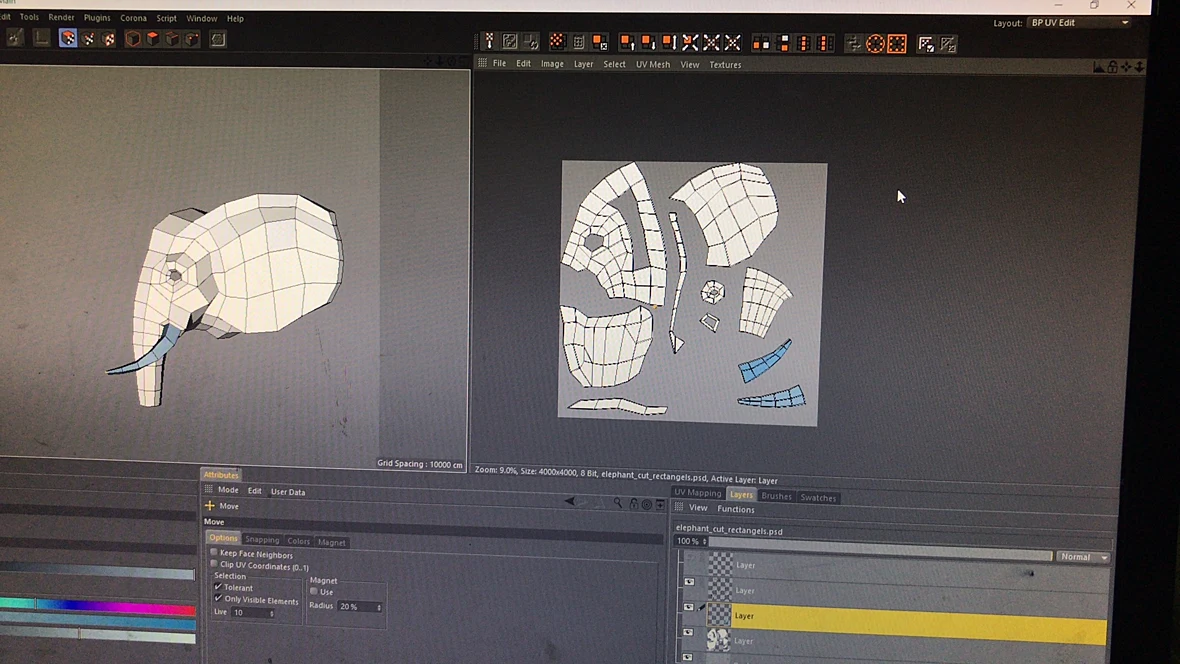
Task: Click the first X-arrows icon with orange square
Action: click(x=690, y=43)
